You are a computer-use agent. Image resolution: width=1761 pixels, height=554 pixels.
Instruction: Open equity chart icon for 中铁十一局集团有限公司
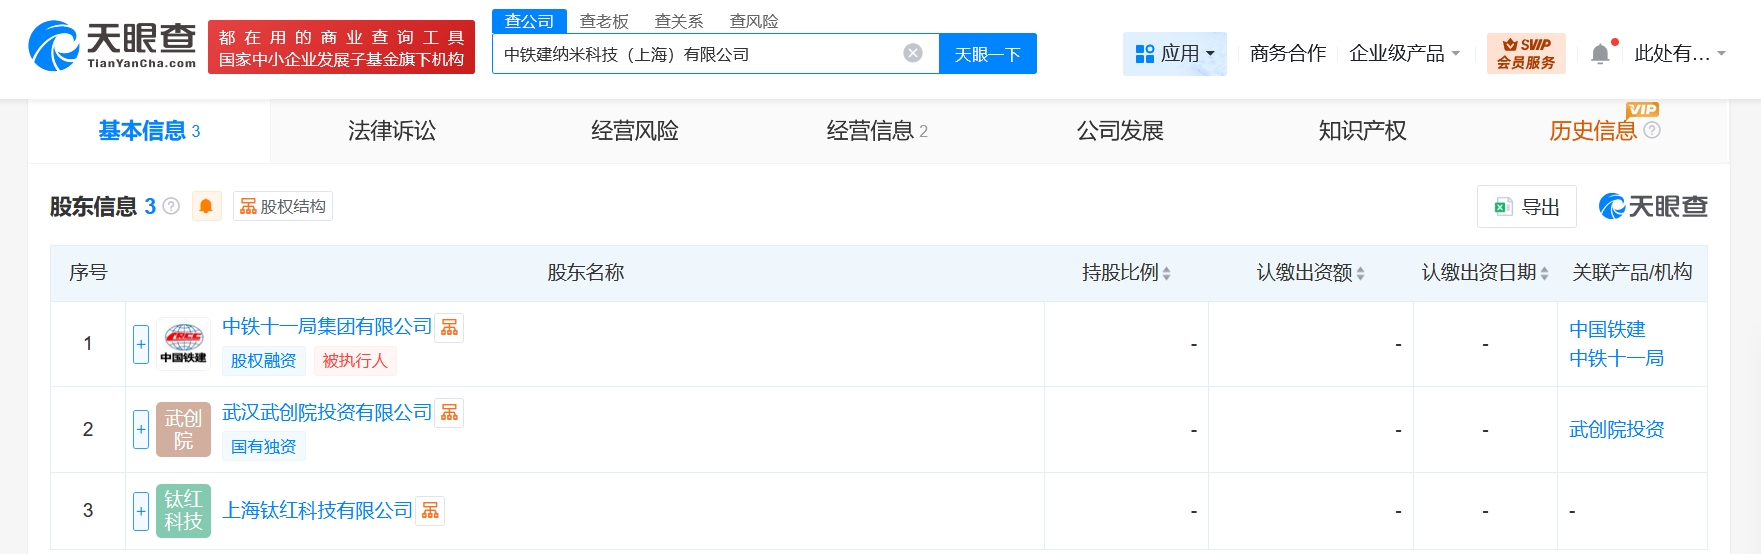point(450,327)
